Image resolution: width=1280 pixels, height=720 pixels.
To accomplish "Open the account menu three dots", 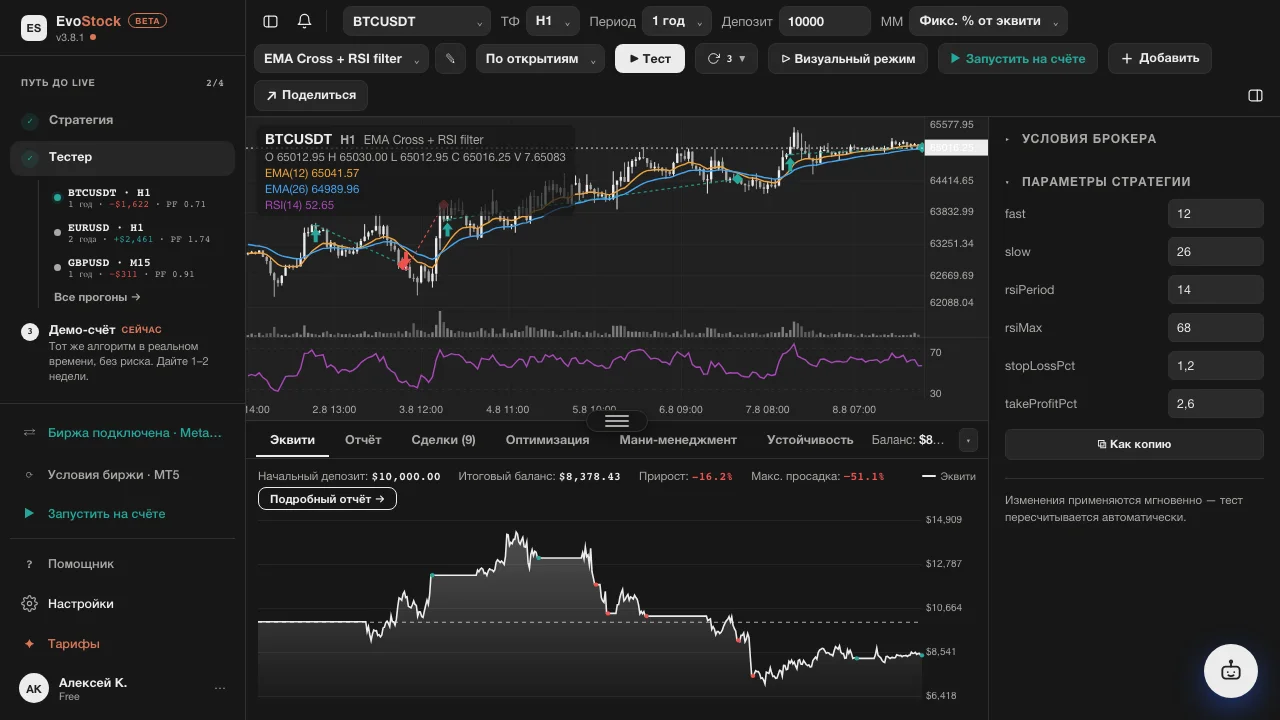I will (220, 688).
